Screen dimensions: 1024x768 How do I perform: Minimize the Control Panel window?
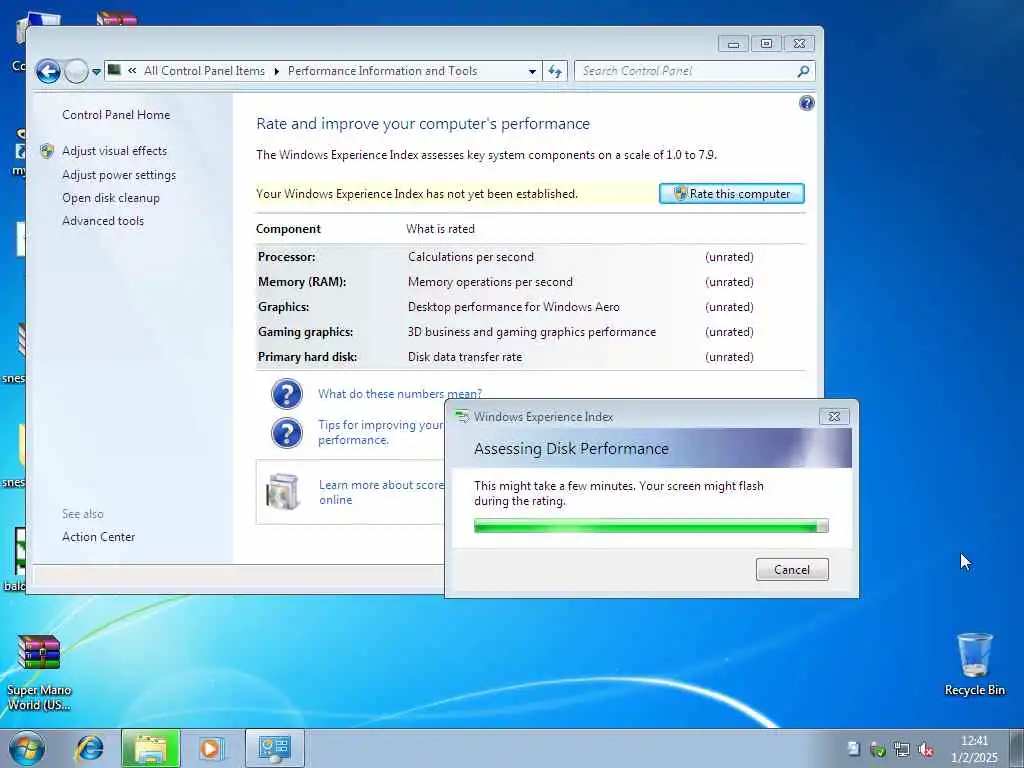tap(733, 44)
